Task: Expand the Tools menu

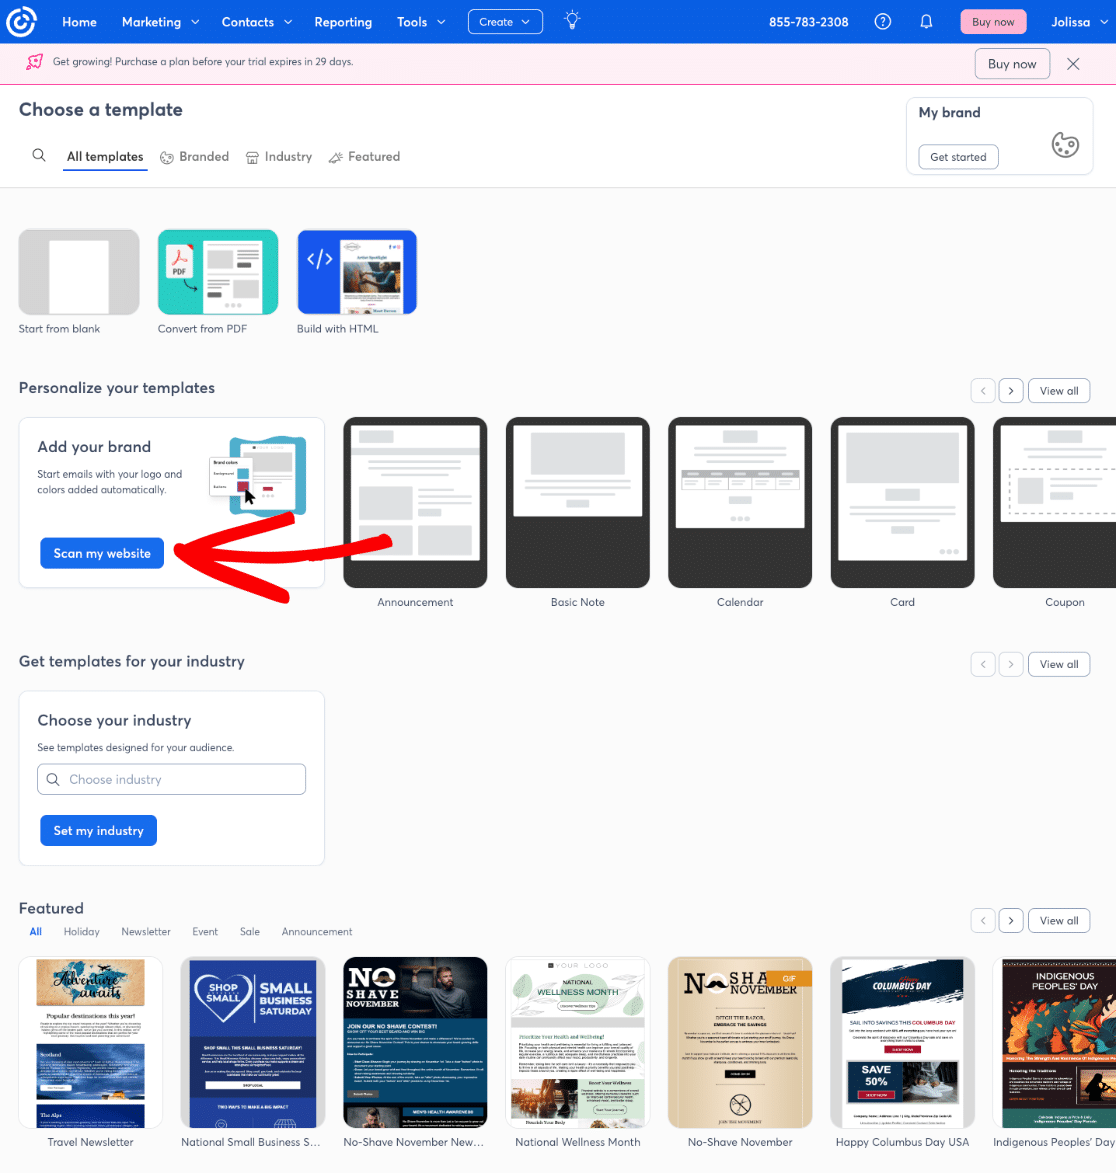Action: coord(420,21)
